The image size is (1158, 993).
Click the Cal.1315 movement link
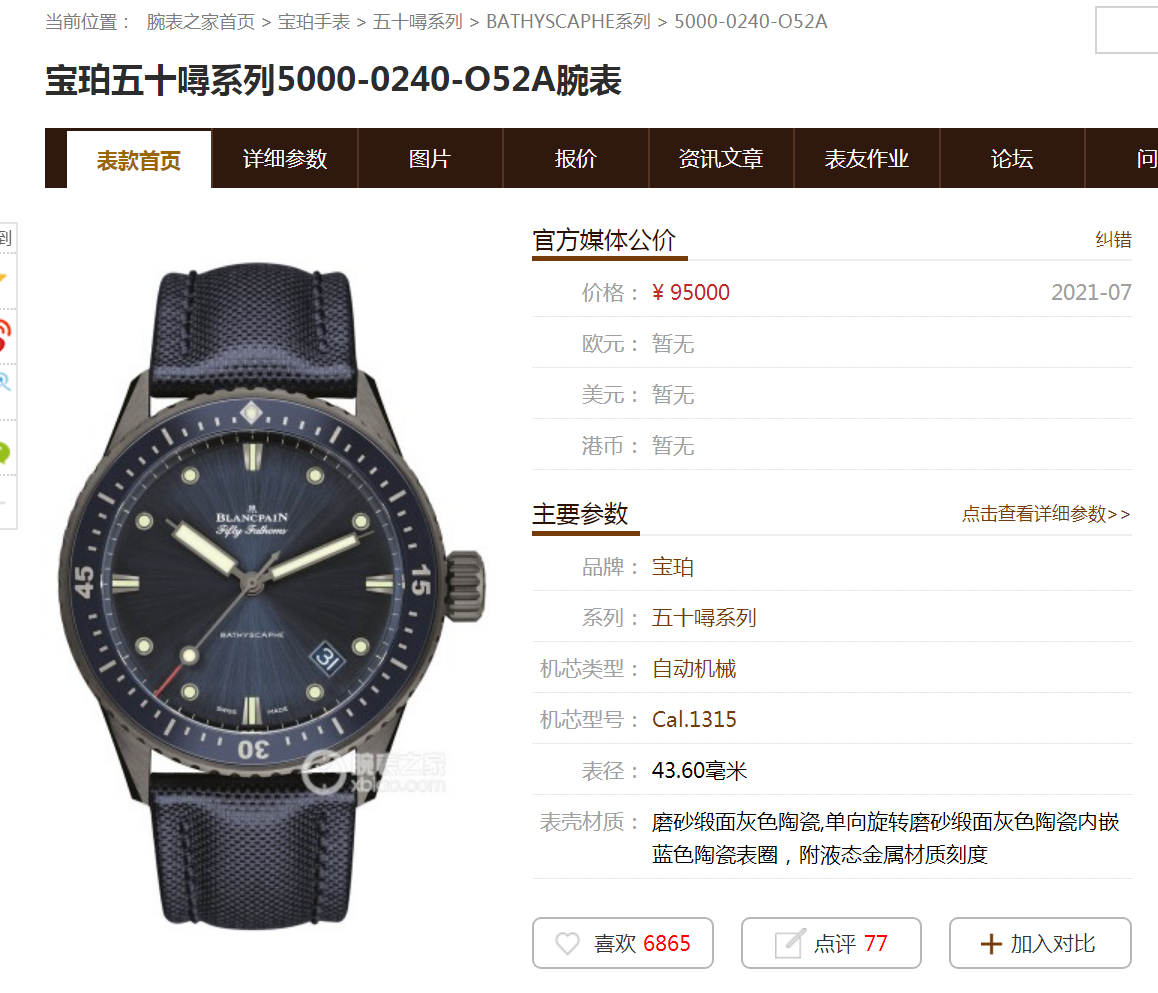[694, 719]
